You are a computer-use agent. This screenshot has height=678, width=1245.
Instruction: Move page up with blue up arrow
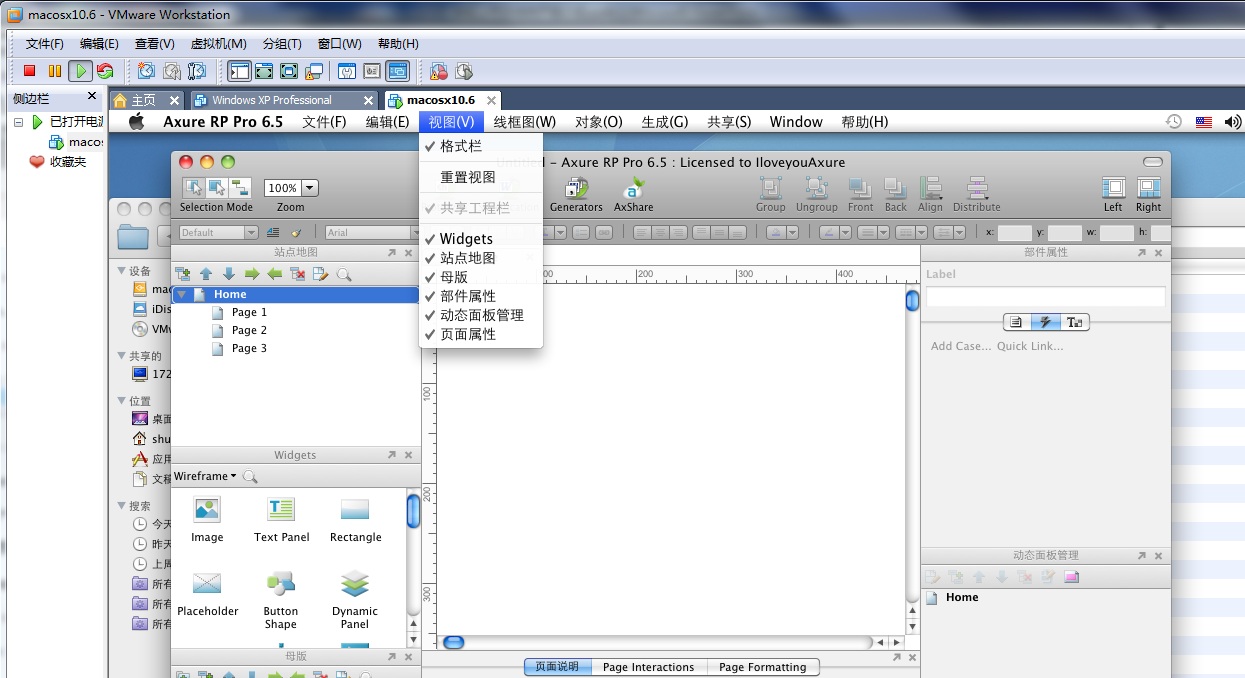pyautogui.click(x=206, y=273)
